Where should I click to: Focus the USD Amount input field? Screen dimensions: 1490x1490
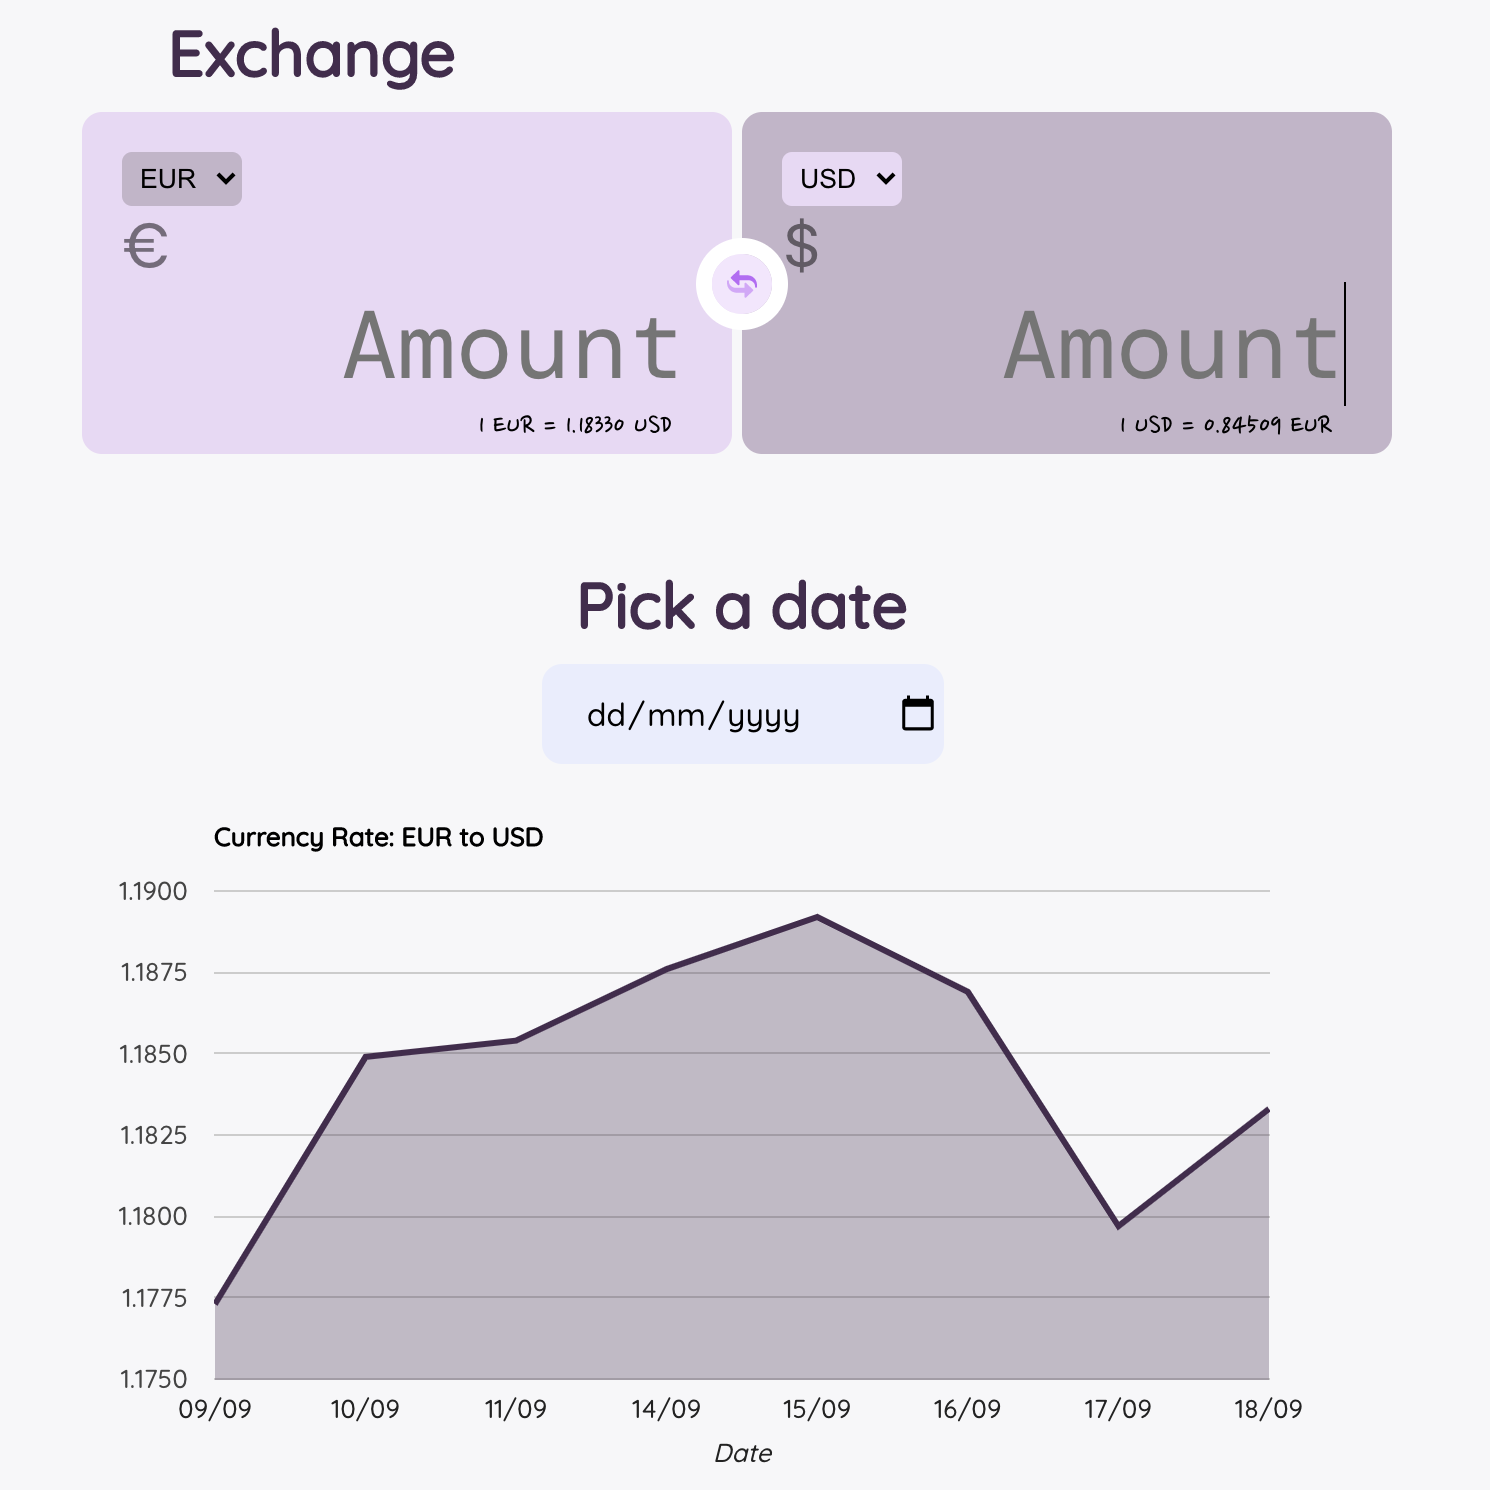pyautogui.click(x=1170, y=346)
